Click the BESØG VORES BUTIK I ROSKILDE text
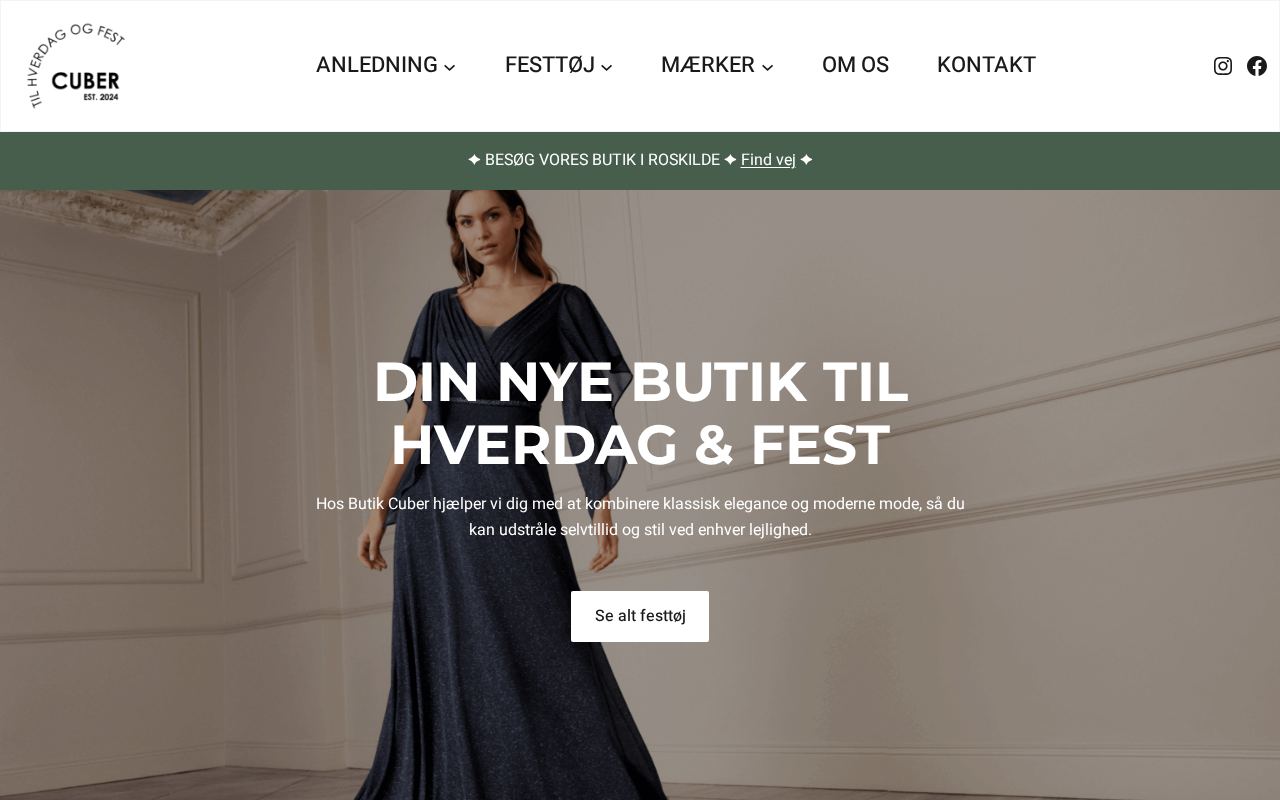Screen dimensions: 1280x800 click(x=602, y=160)
